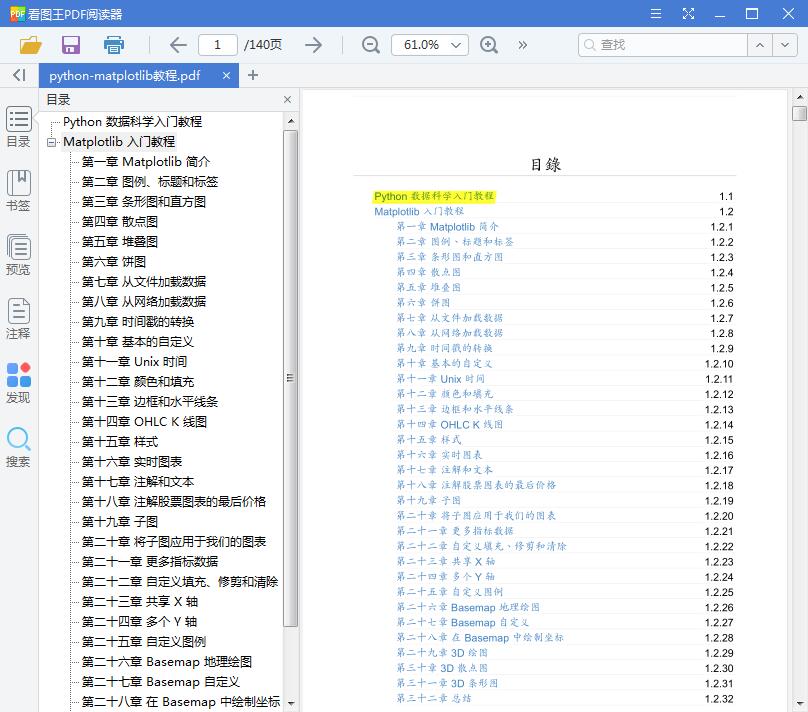Viewport: 808px width, 712px height.
Task: Open the 预览 thumbnails sidebar panel
Action: pyautogui.click(x=19, y=255)
